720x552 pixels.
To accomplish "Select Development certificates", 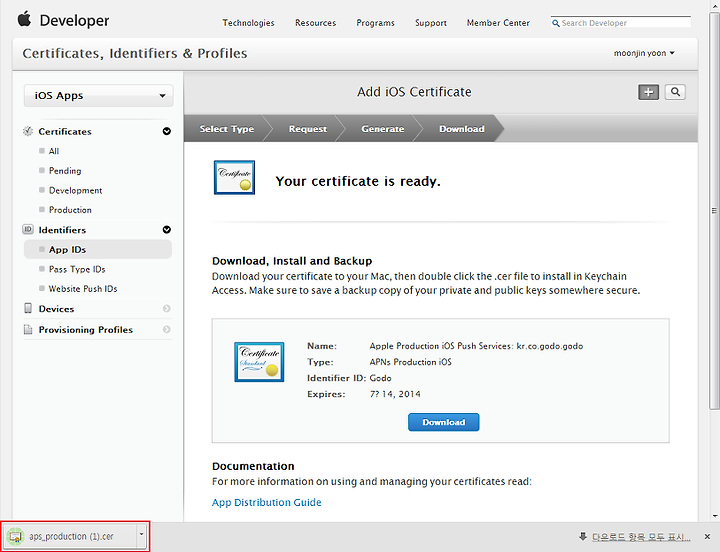I will [x=75, y=190].
